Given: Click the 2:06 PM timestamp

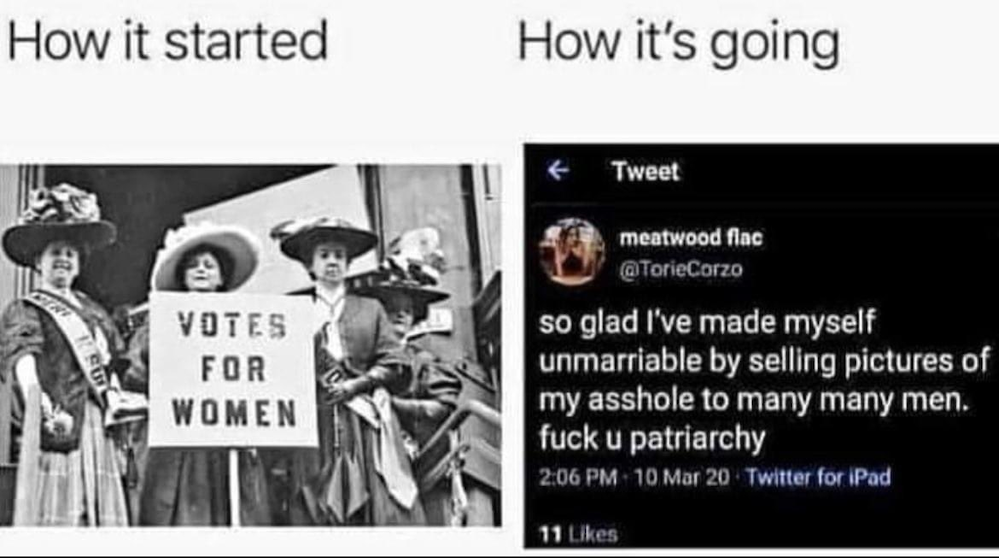Looking at the screenshot, I should point(578,477).
